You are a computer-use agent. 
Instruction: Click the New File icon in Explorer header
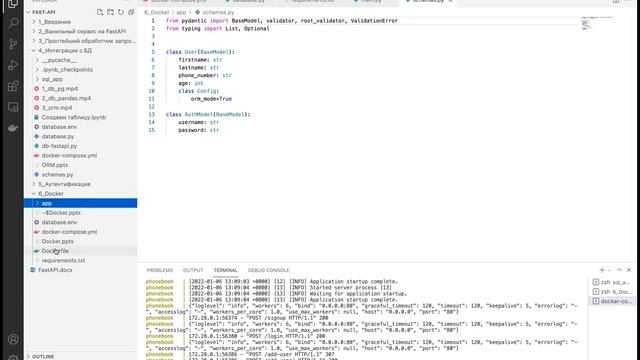pos(100,12)
